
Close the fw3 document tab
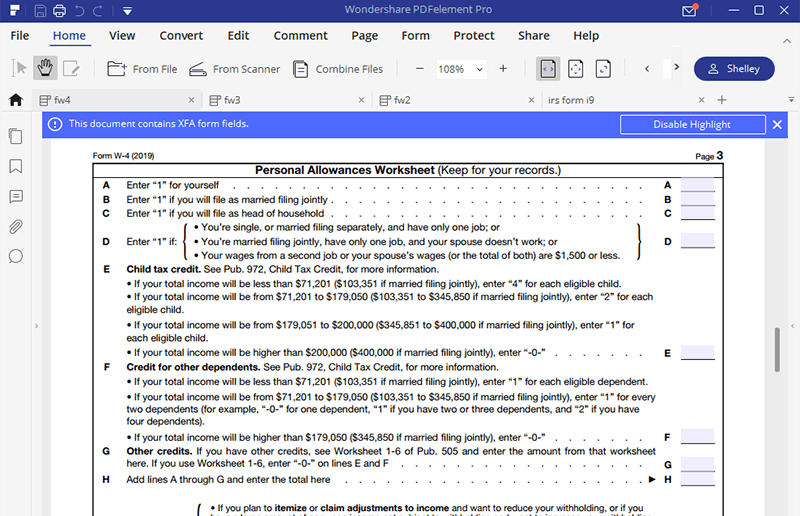click(x=361, y=100)
